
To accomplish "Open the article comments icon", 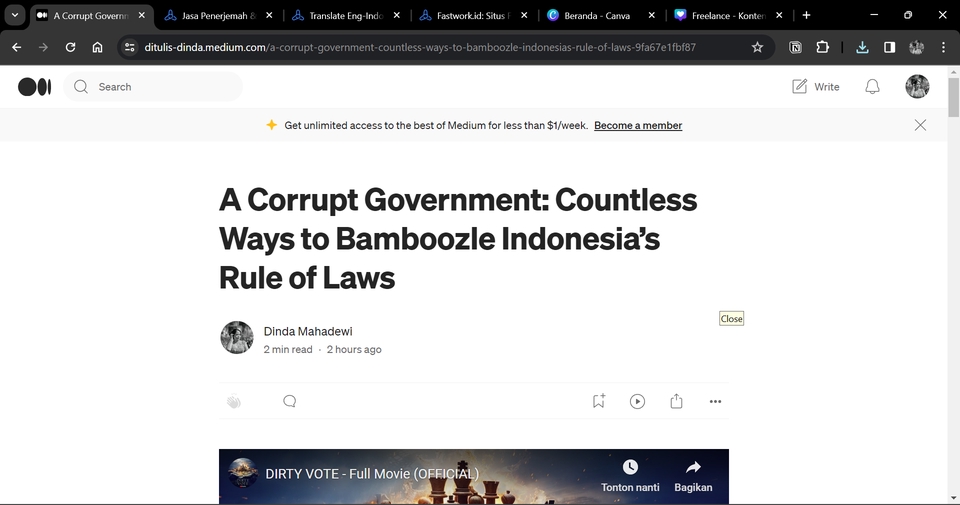I will (x=290, y=401).
